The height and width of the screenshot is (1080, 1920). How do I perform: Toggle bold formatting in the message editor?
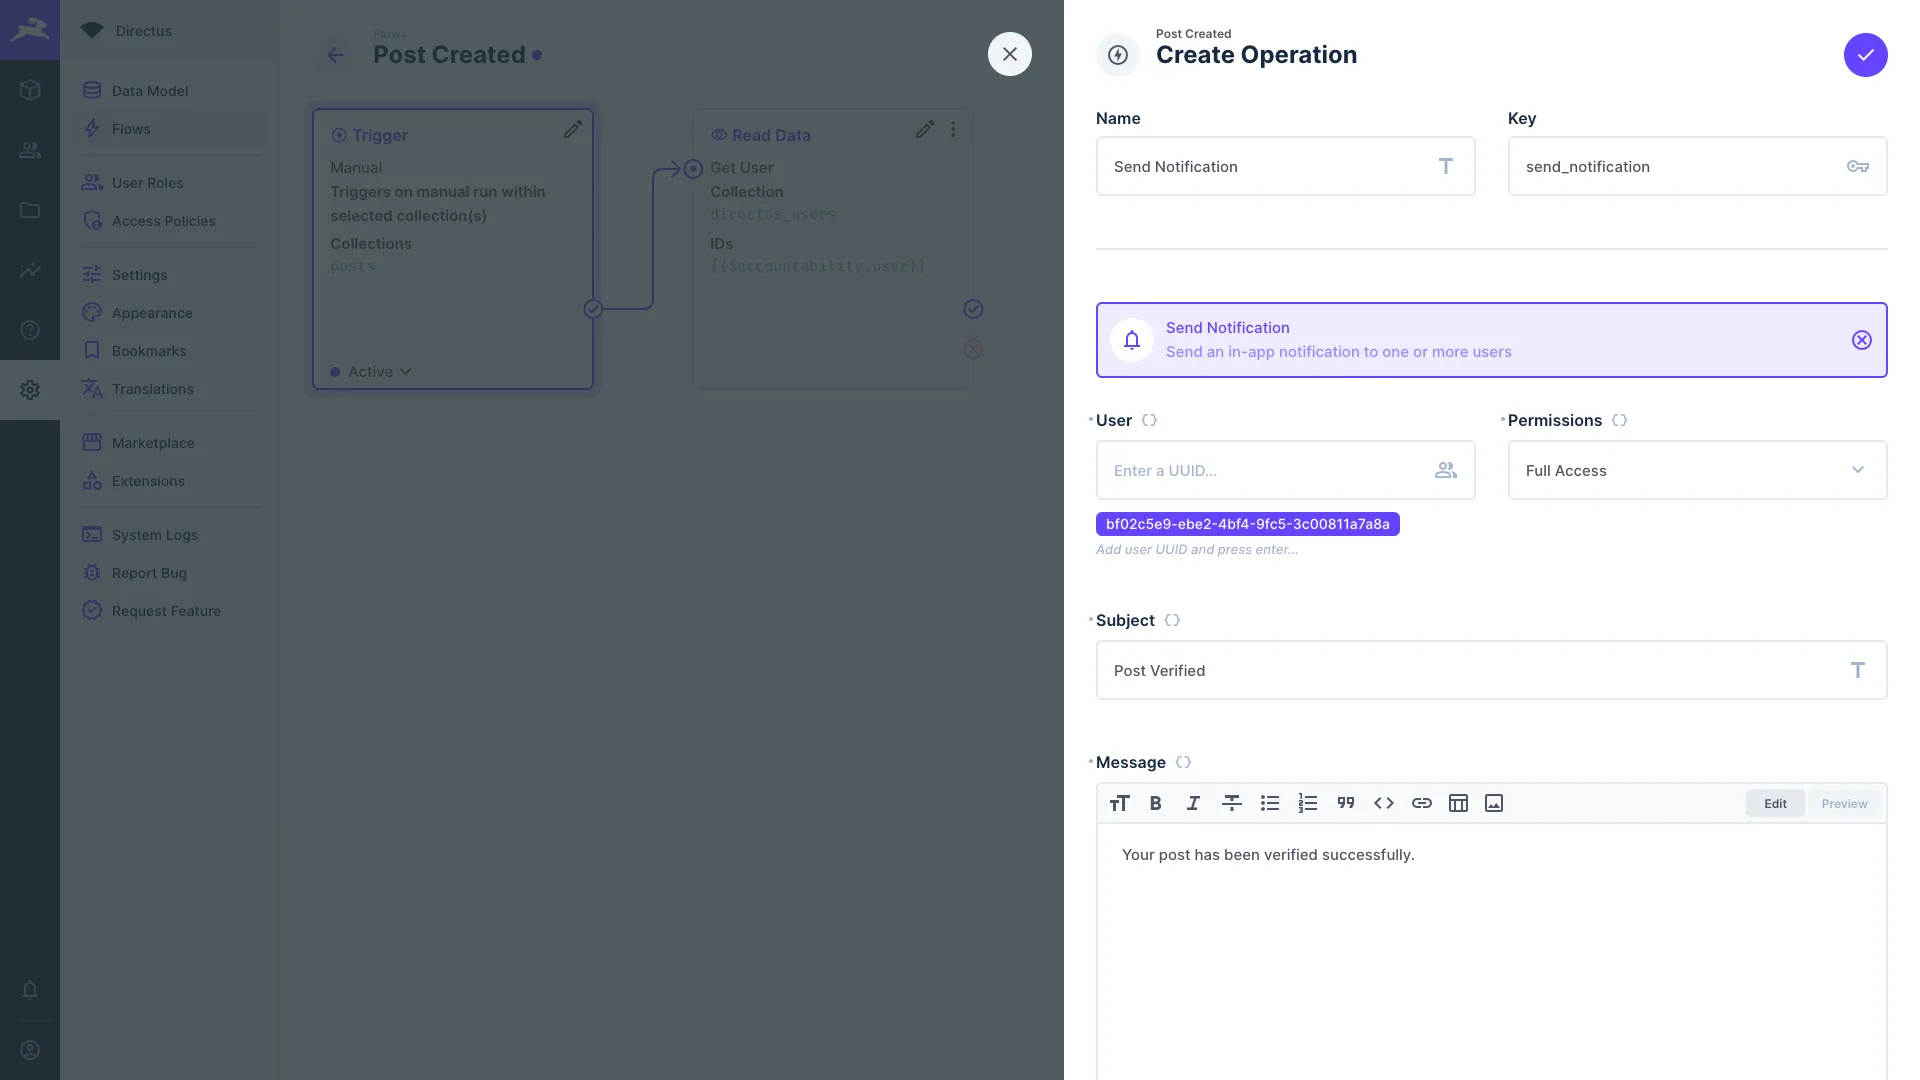1156,803
